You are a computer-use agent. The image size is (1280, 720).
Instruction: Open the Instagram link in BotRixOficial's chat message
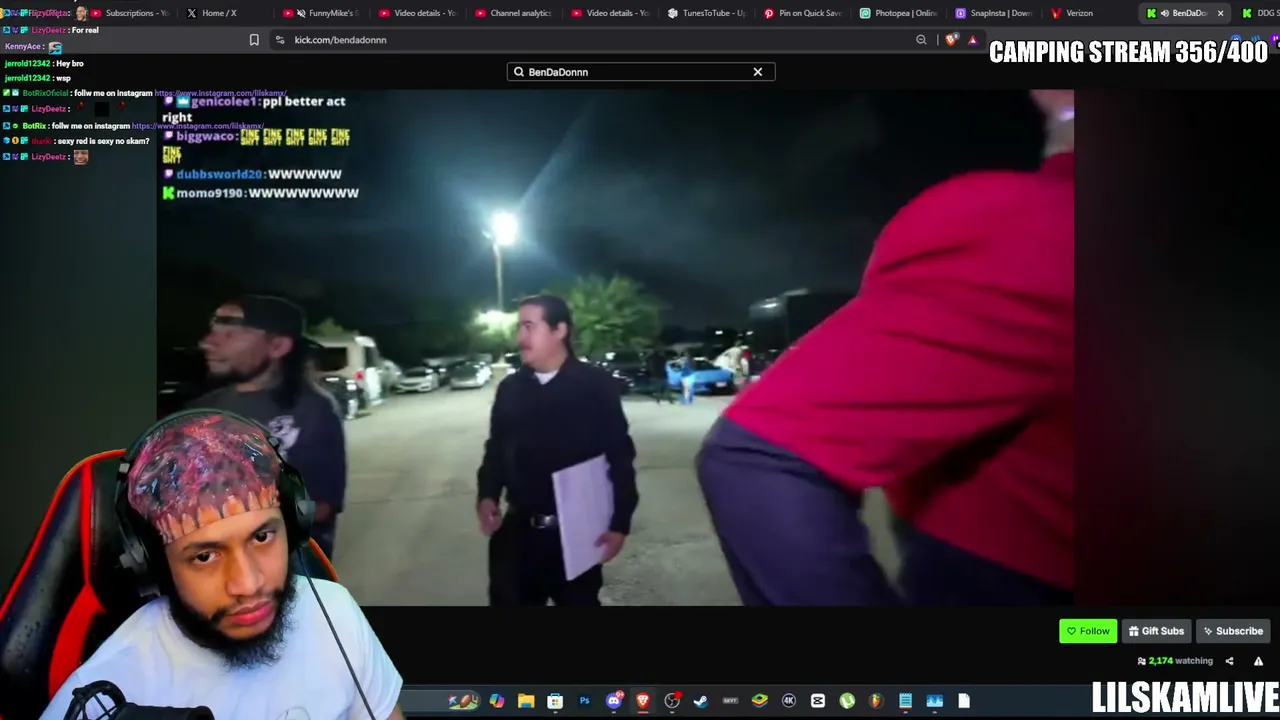(221, 93)
